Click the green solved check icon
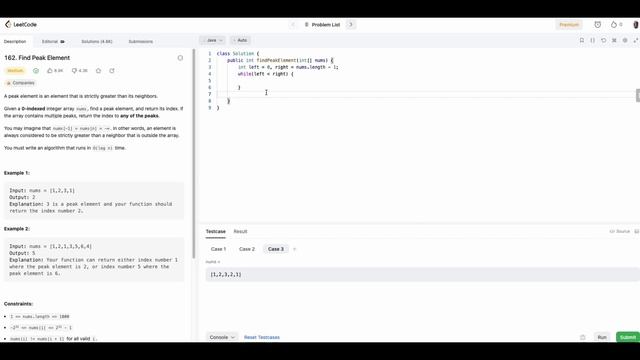Image resolution: width=640 pixels, height=360 pixels. (x=36, y=71)
